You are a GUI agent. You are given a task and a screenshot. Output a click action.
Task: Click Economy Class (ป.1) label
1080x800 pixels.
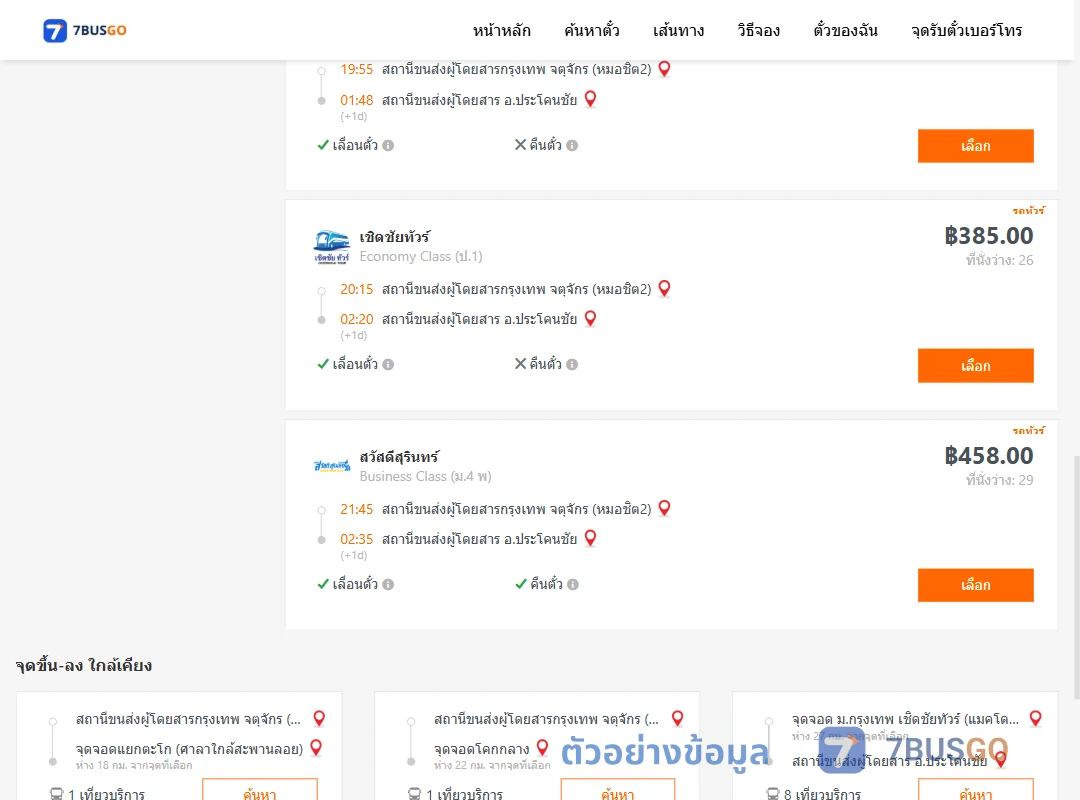[421, 256]
